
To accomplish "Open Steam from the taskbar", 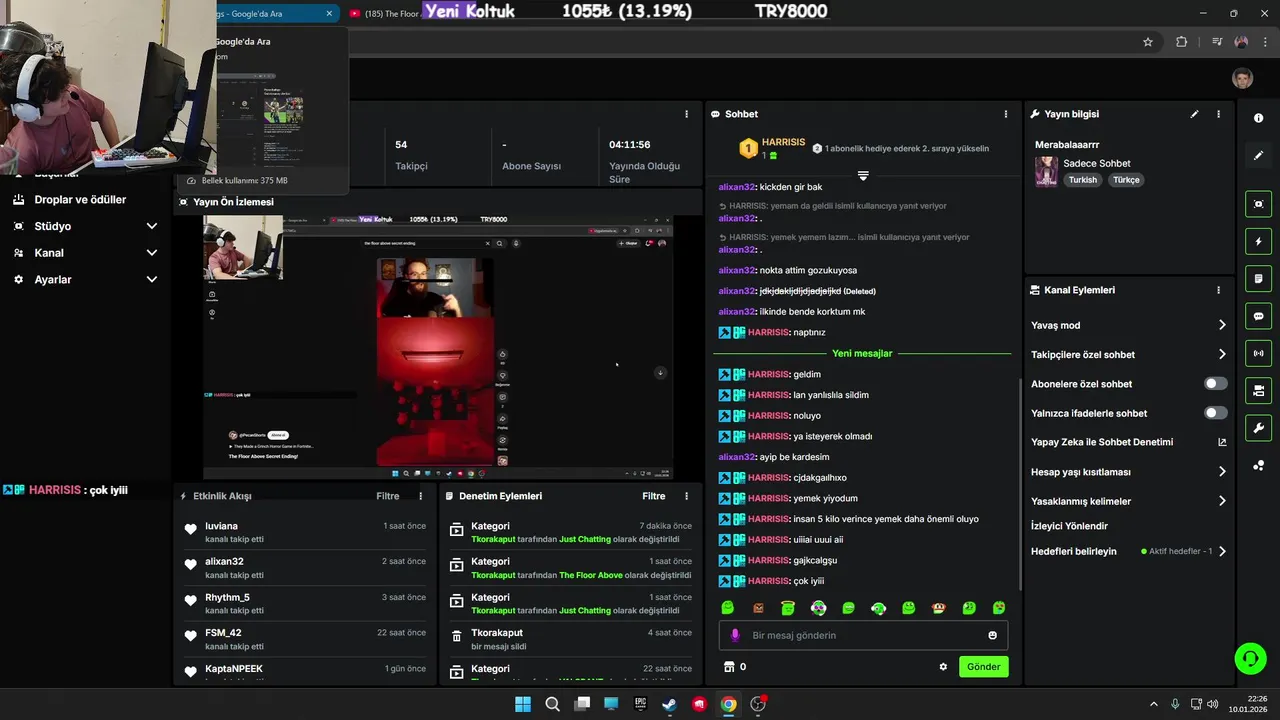I will click(669, 704).
